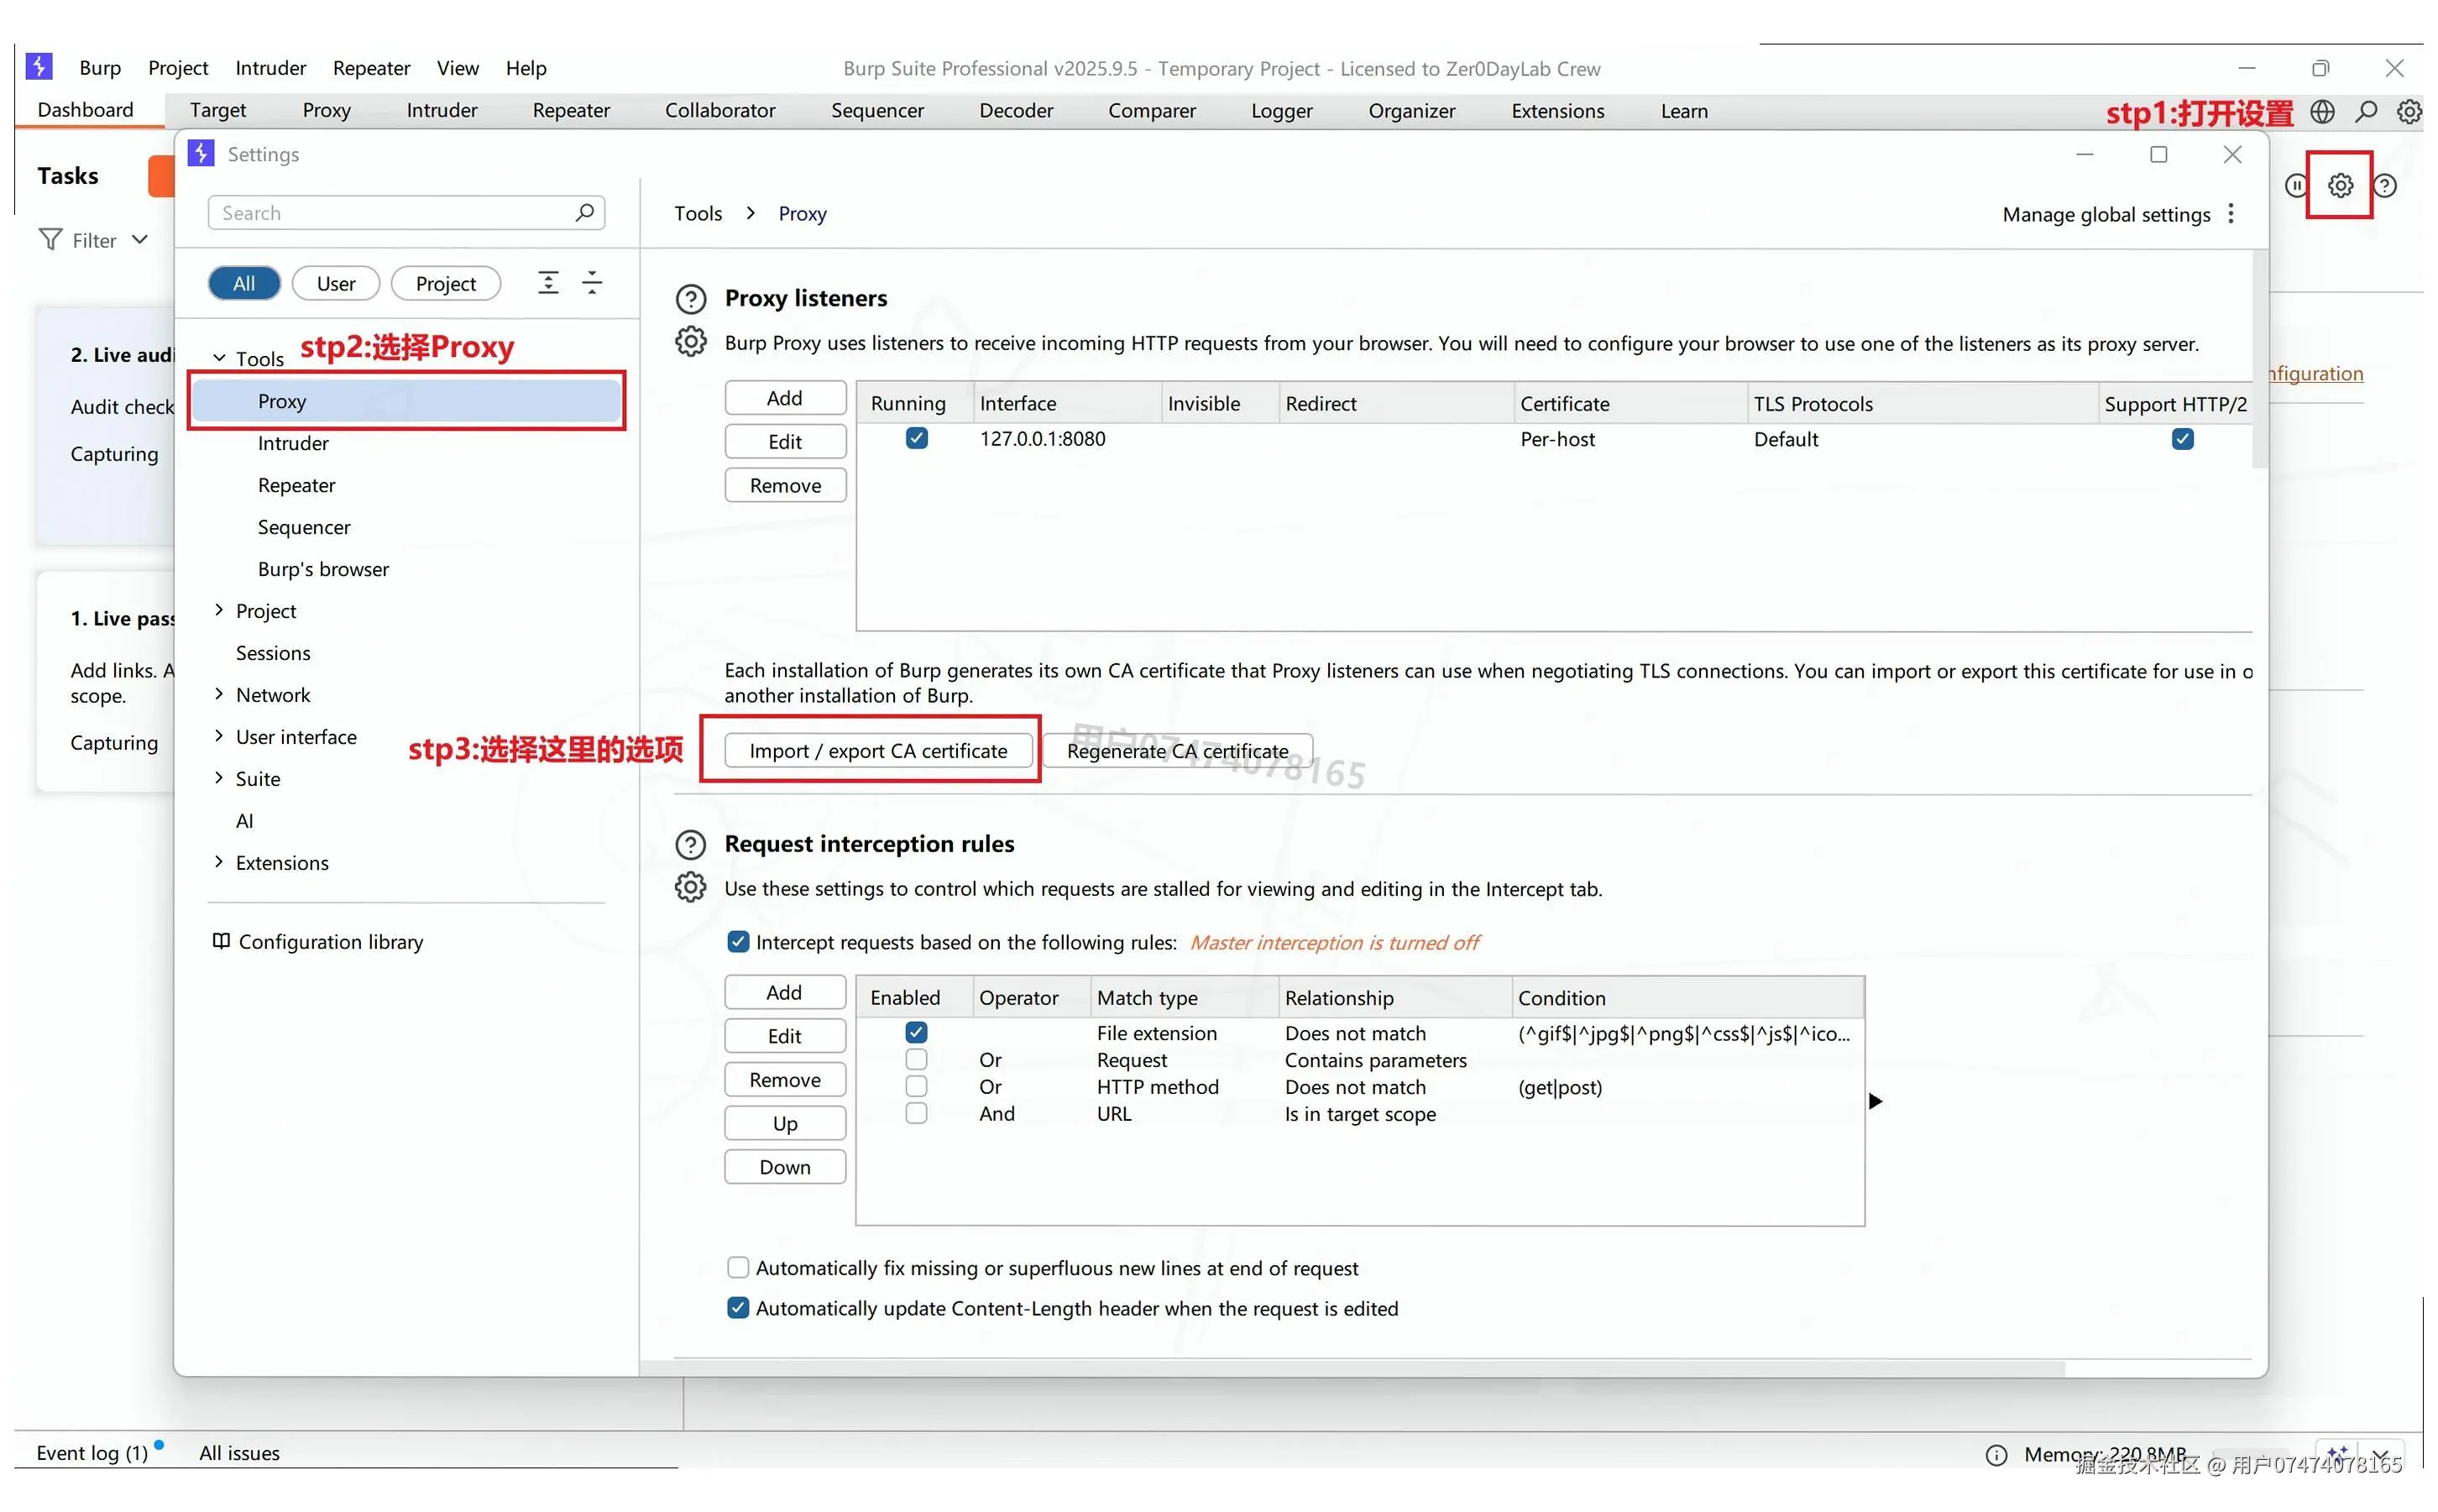2438x1512 pixels.
Task: Open help icon for Request interception rules
Action: [x=690, y=845]
